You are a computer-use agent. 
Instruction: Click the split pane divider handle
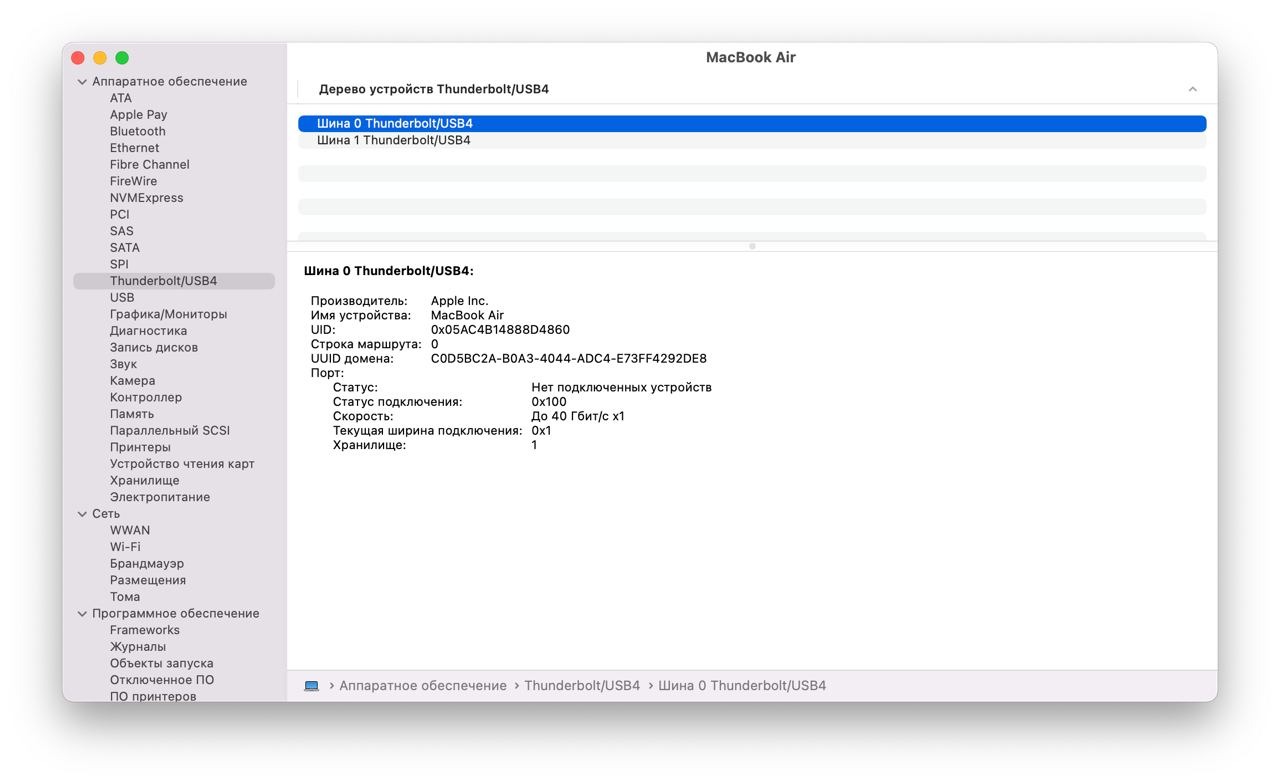point(752,246)
